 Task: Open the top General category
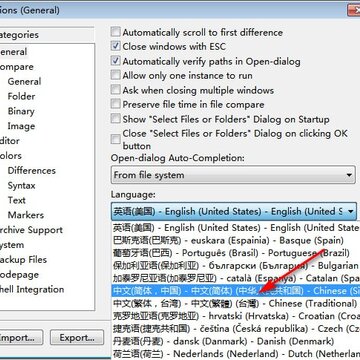[x=13, y=52]
